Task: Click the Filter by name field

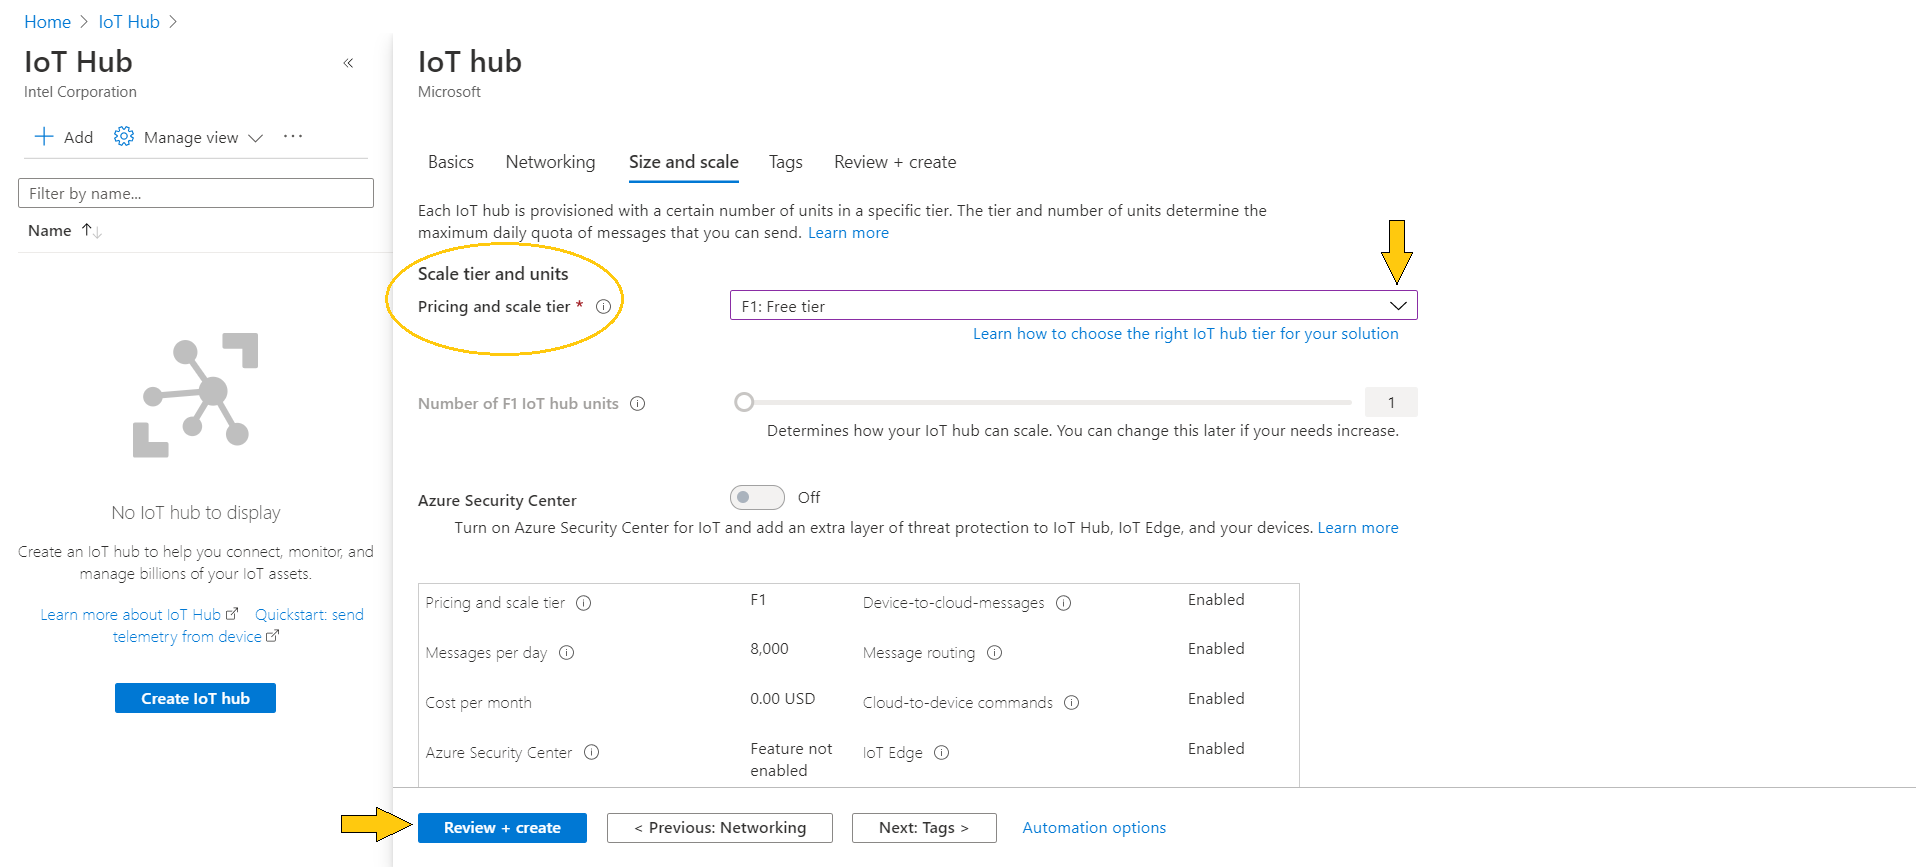Action: pos(196,194)
